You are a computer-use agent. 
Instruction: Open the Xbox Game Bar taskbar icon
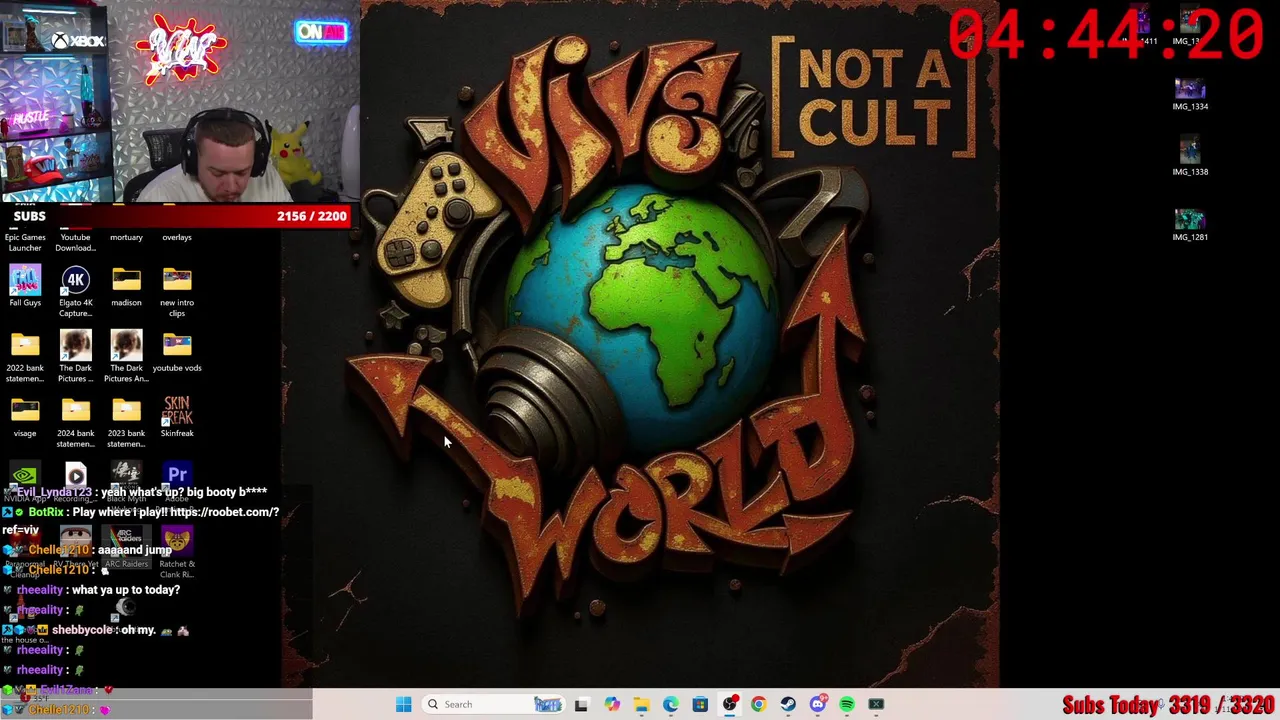[876, 704]
